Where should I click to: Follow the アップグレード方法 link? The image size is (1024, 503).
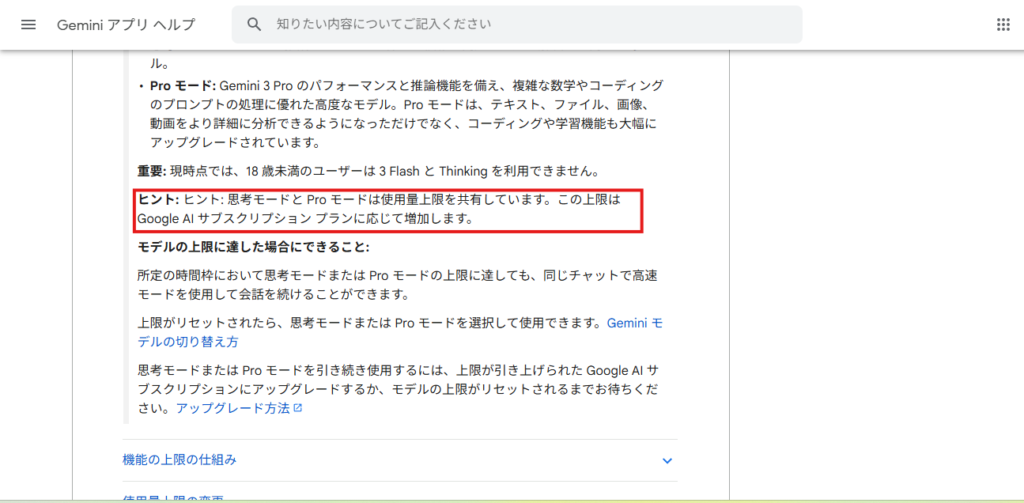(232, 408)
